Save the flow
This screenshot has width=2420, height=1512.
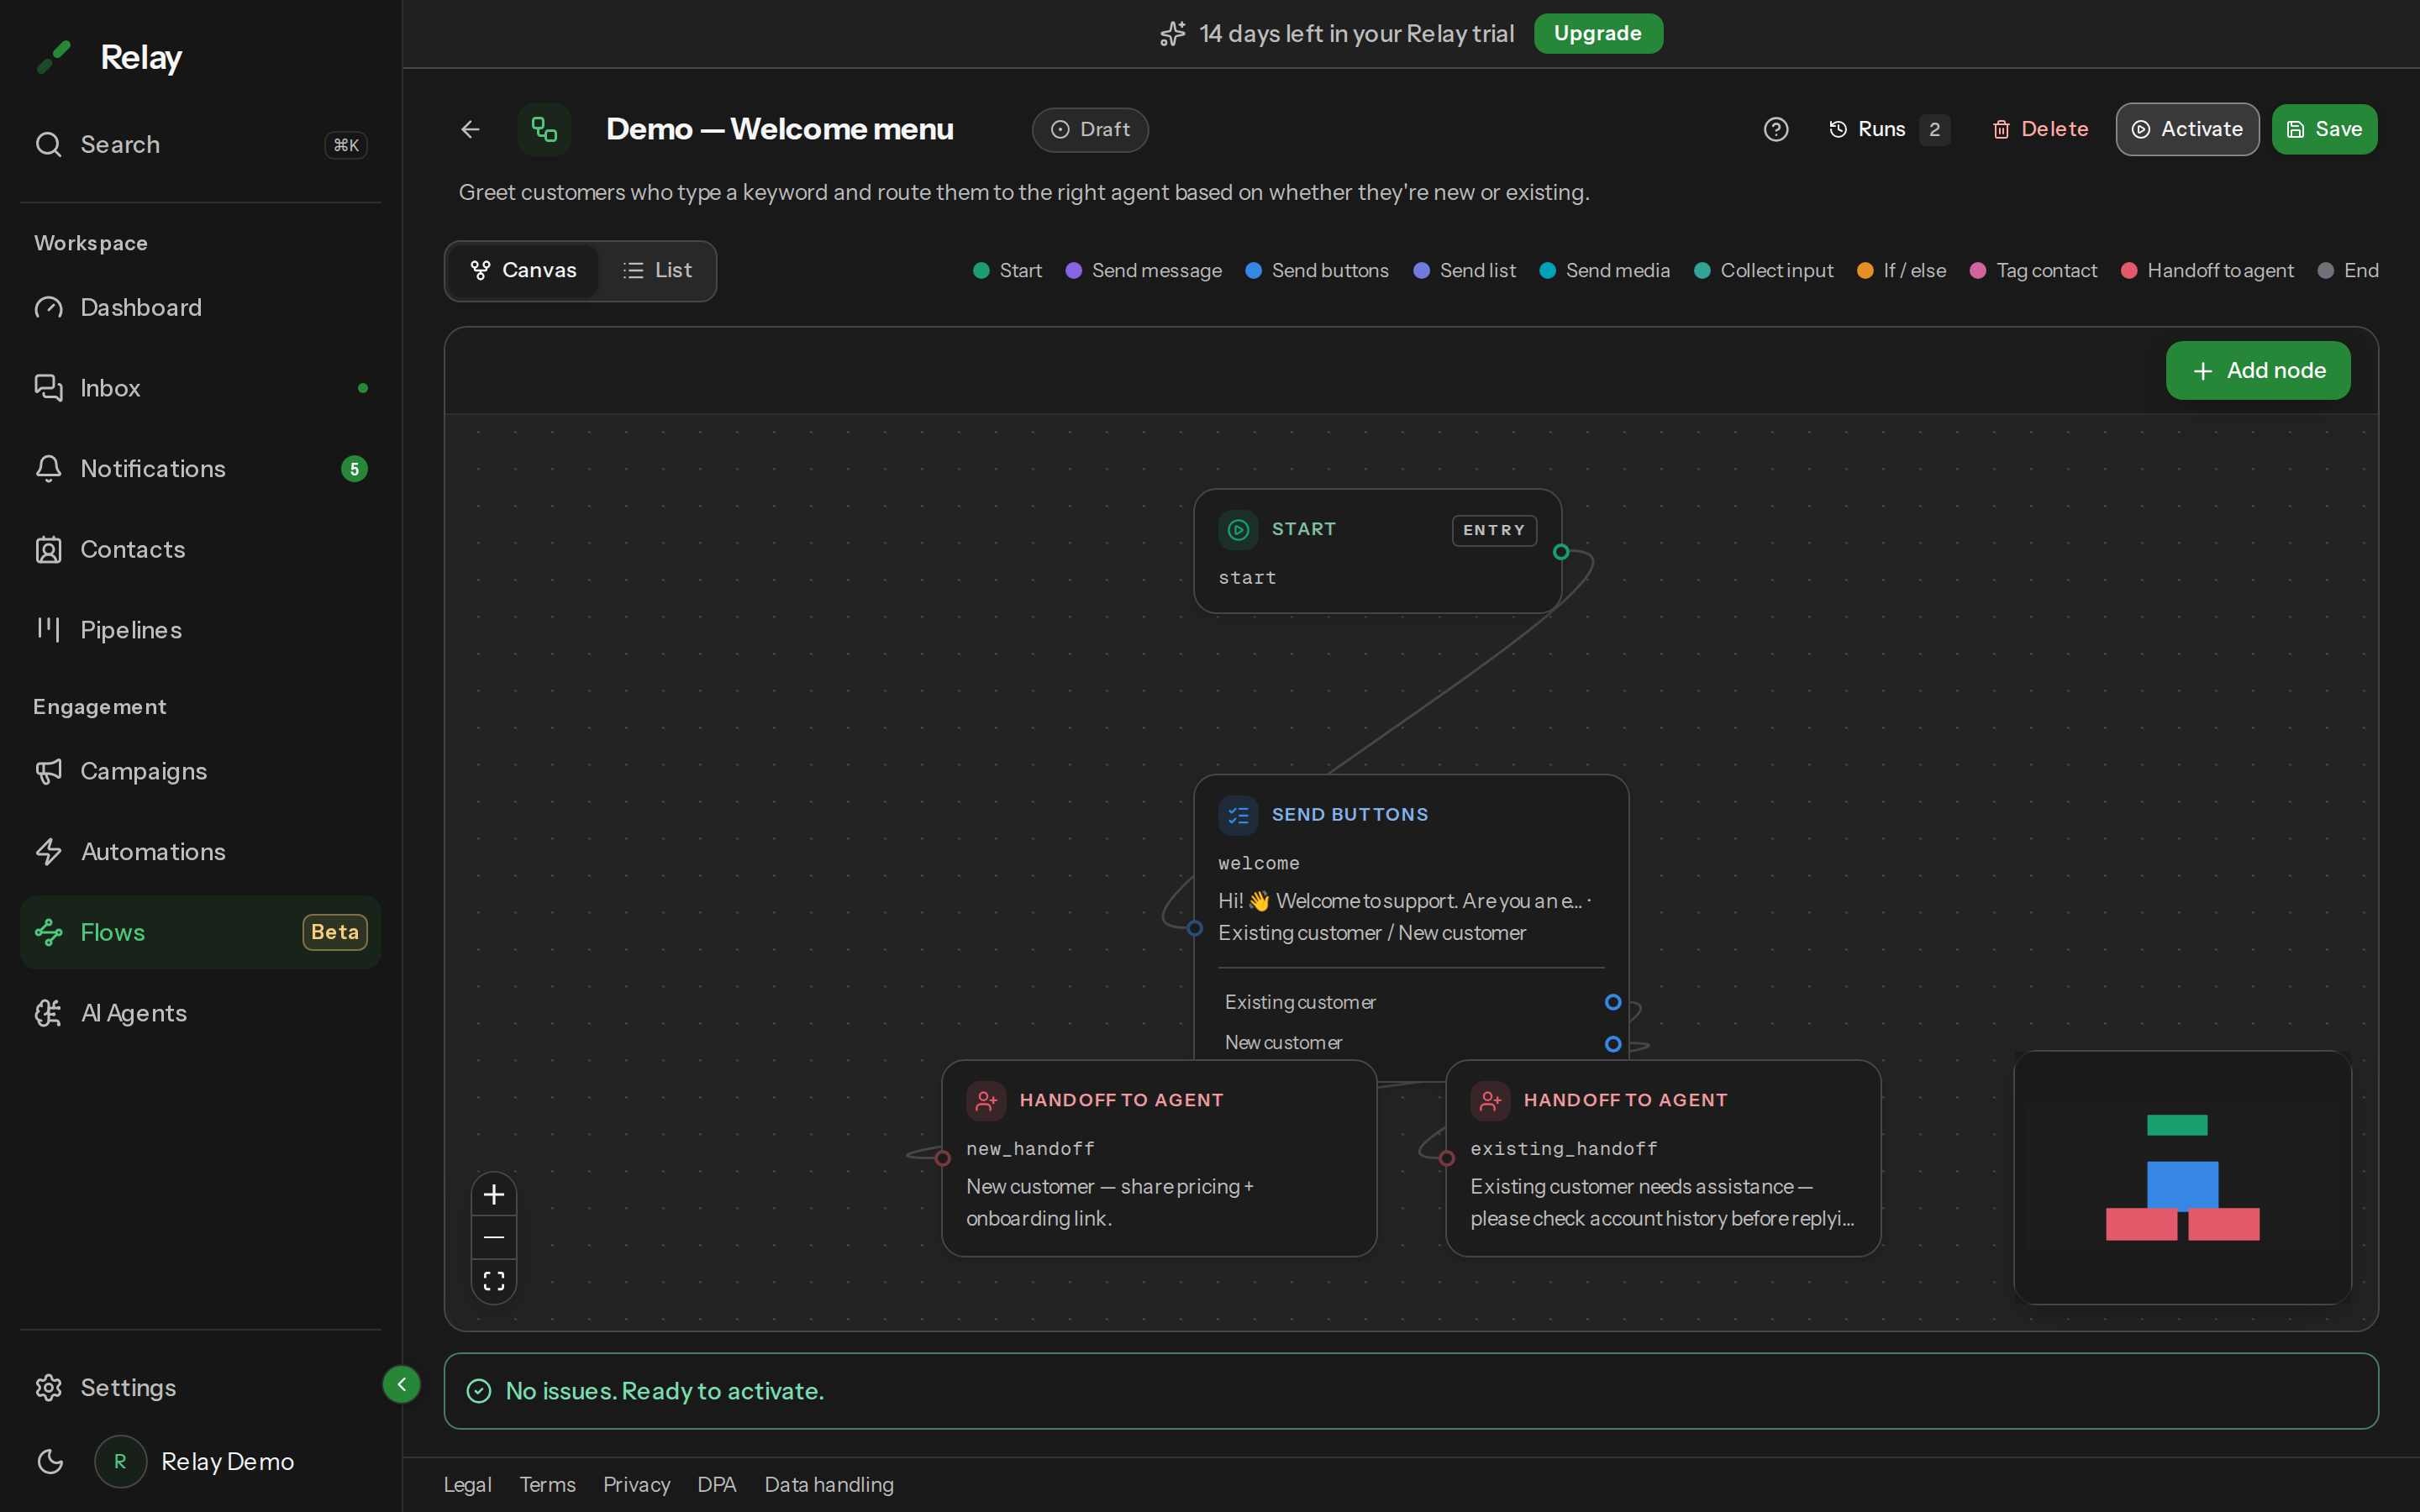coord(2324,129)
